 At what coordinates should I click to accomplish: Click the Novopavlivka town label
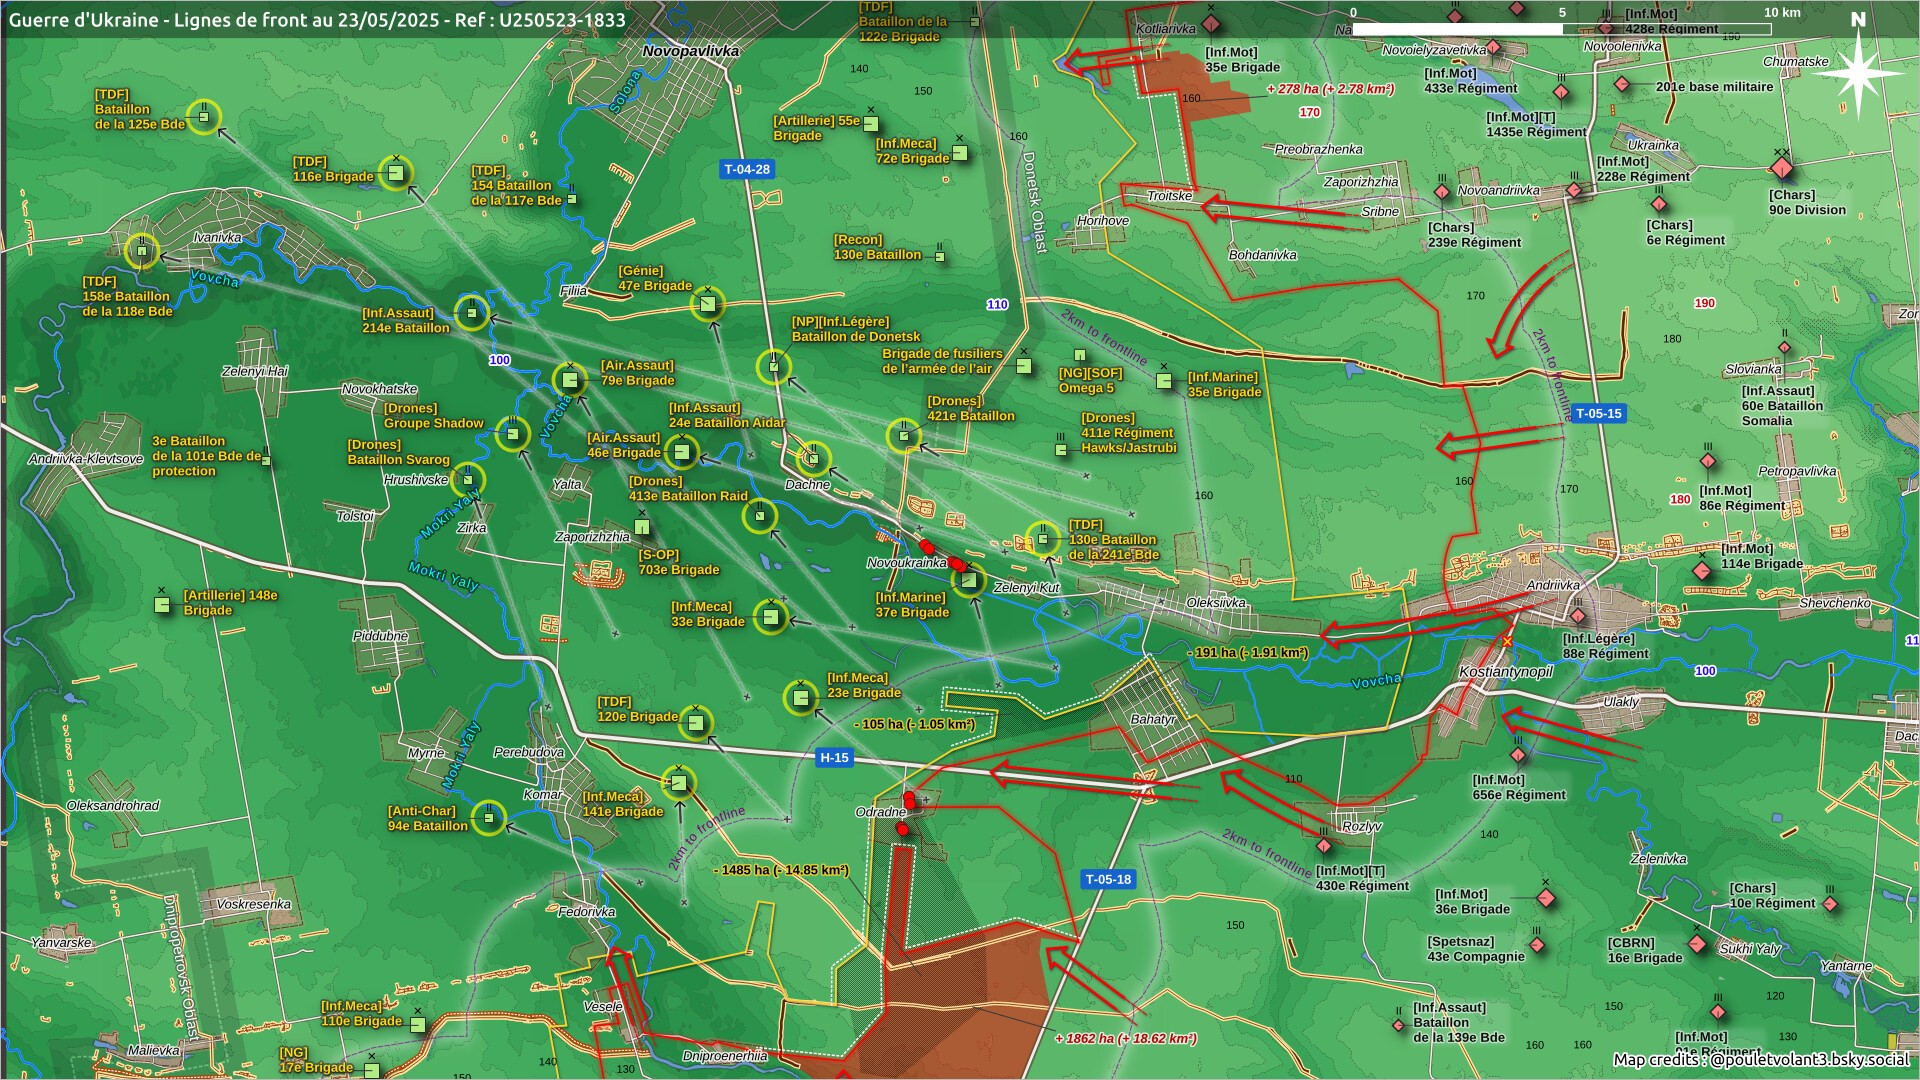[691, 51]
